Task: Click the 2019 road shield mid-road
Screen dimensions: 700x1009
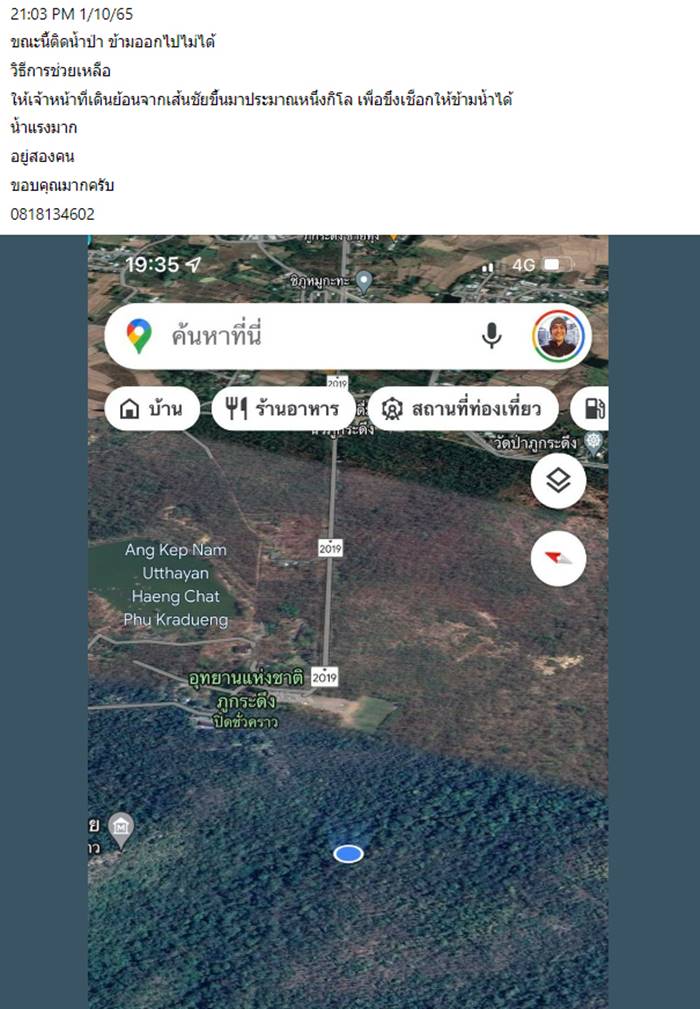Action: tap(330, 548)
